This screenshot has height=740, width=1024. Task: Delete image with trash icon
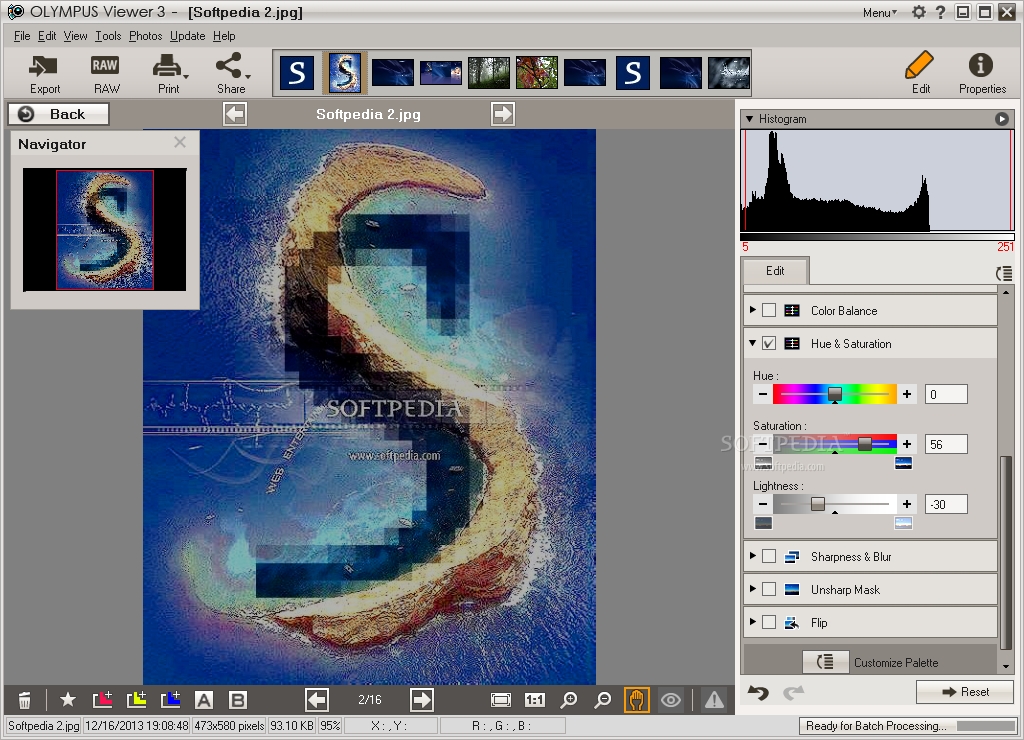click(x=24, y=700)
